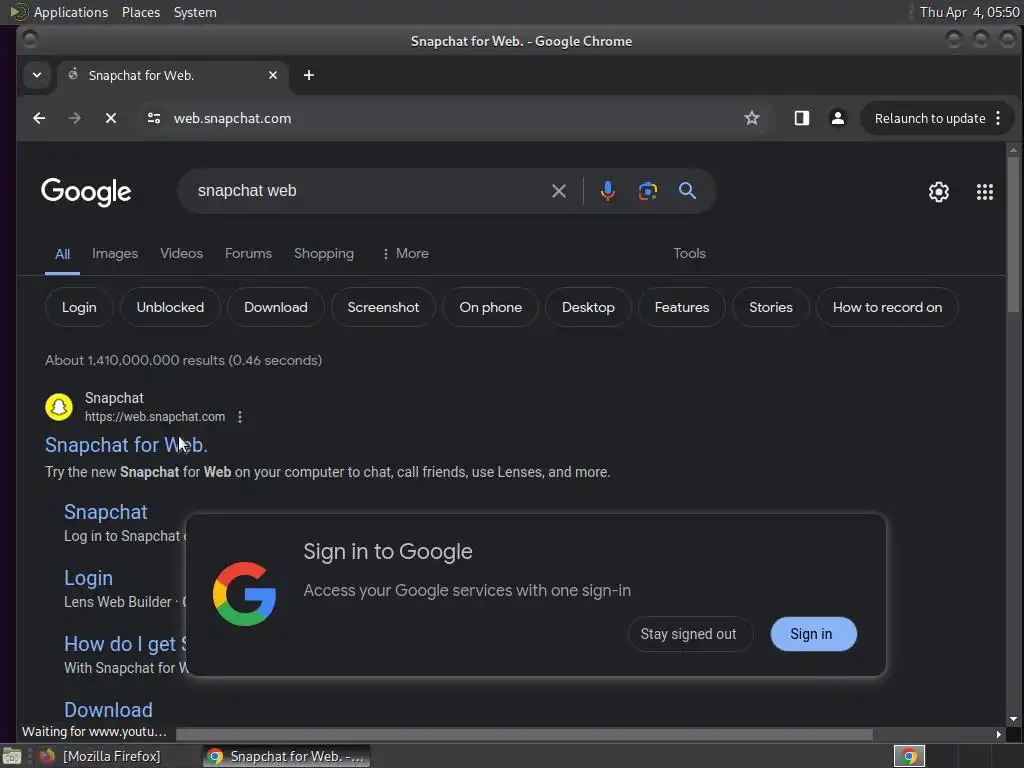Open the How do I get sitelink
Image resolution: width=1024 pixels, height=768 pixels.
[125, 644]
